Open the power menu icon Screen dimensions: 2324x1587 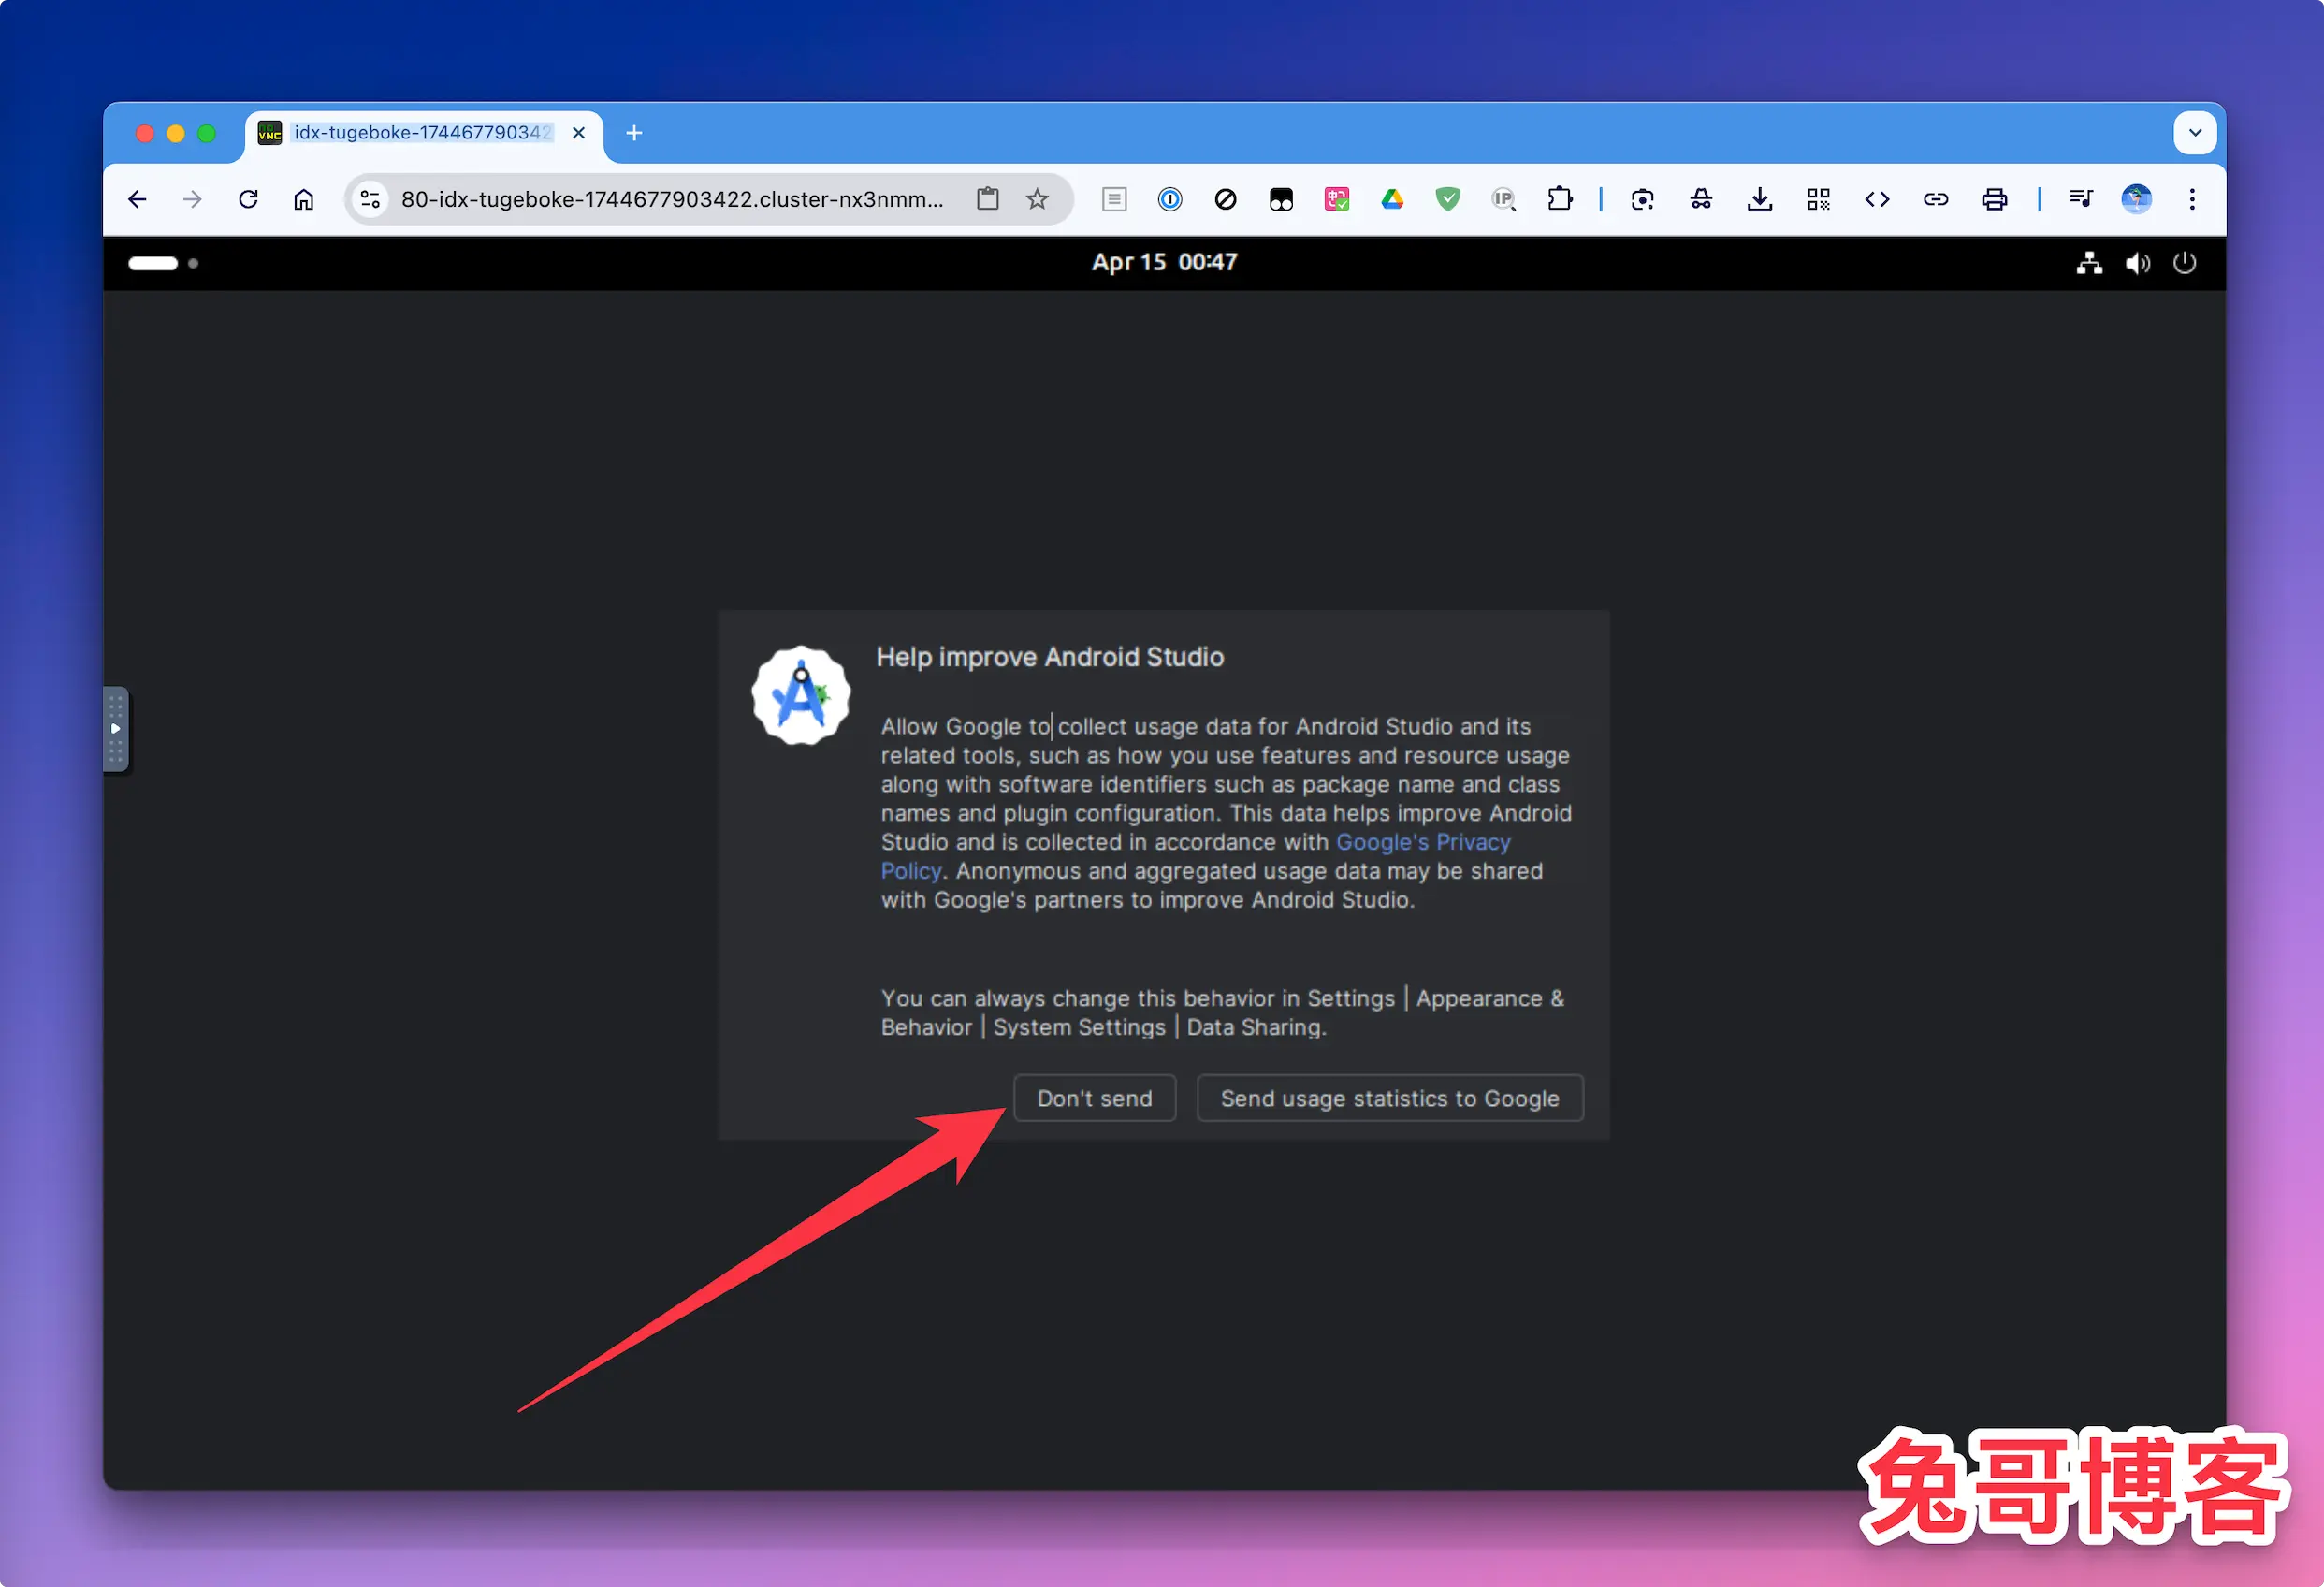tap(2185, 263)
